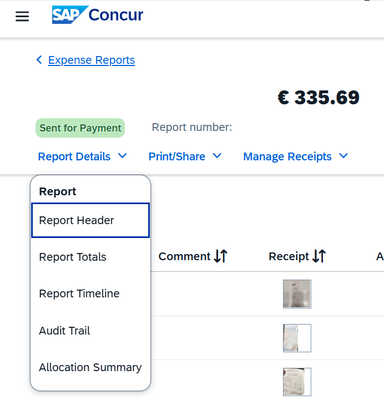Screen dimensions: 384x400
Task: Sort by the Comment column
Action: 193,256
